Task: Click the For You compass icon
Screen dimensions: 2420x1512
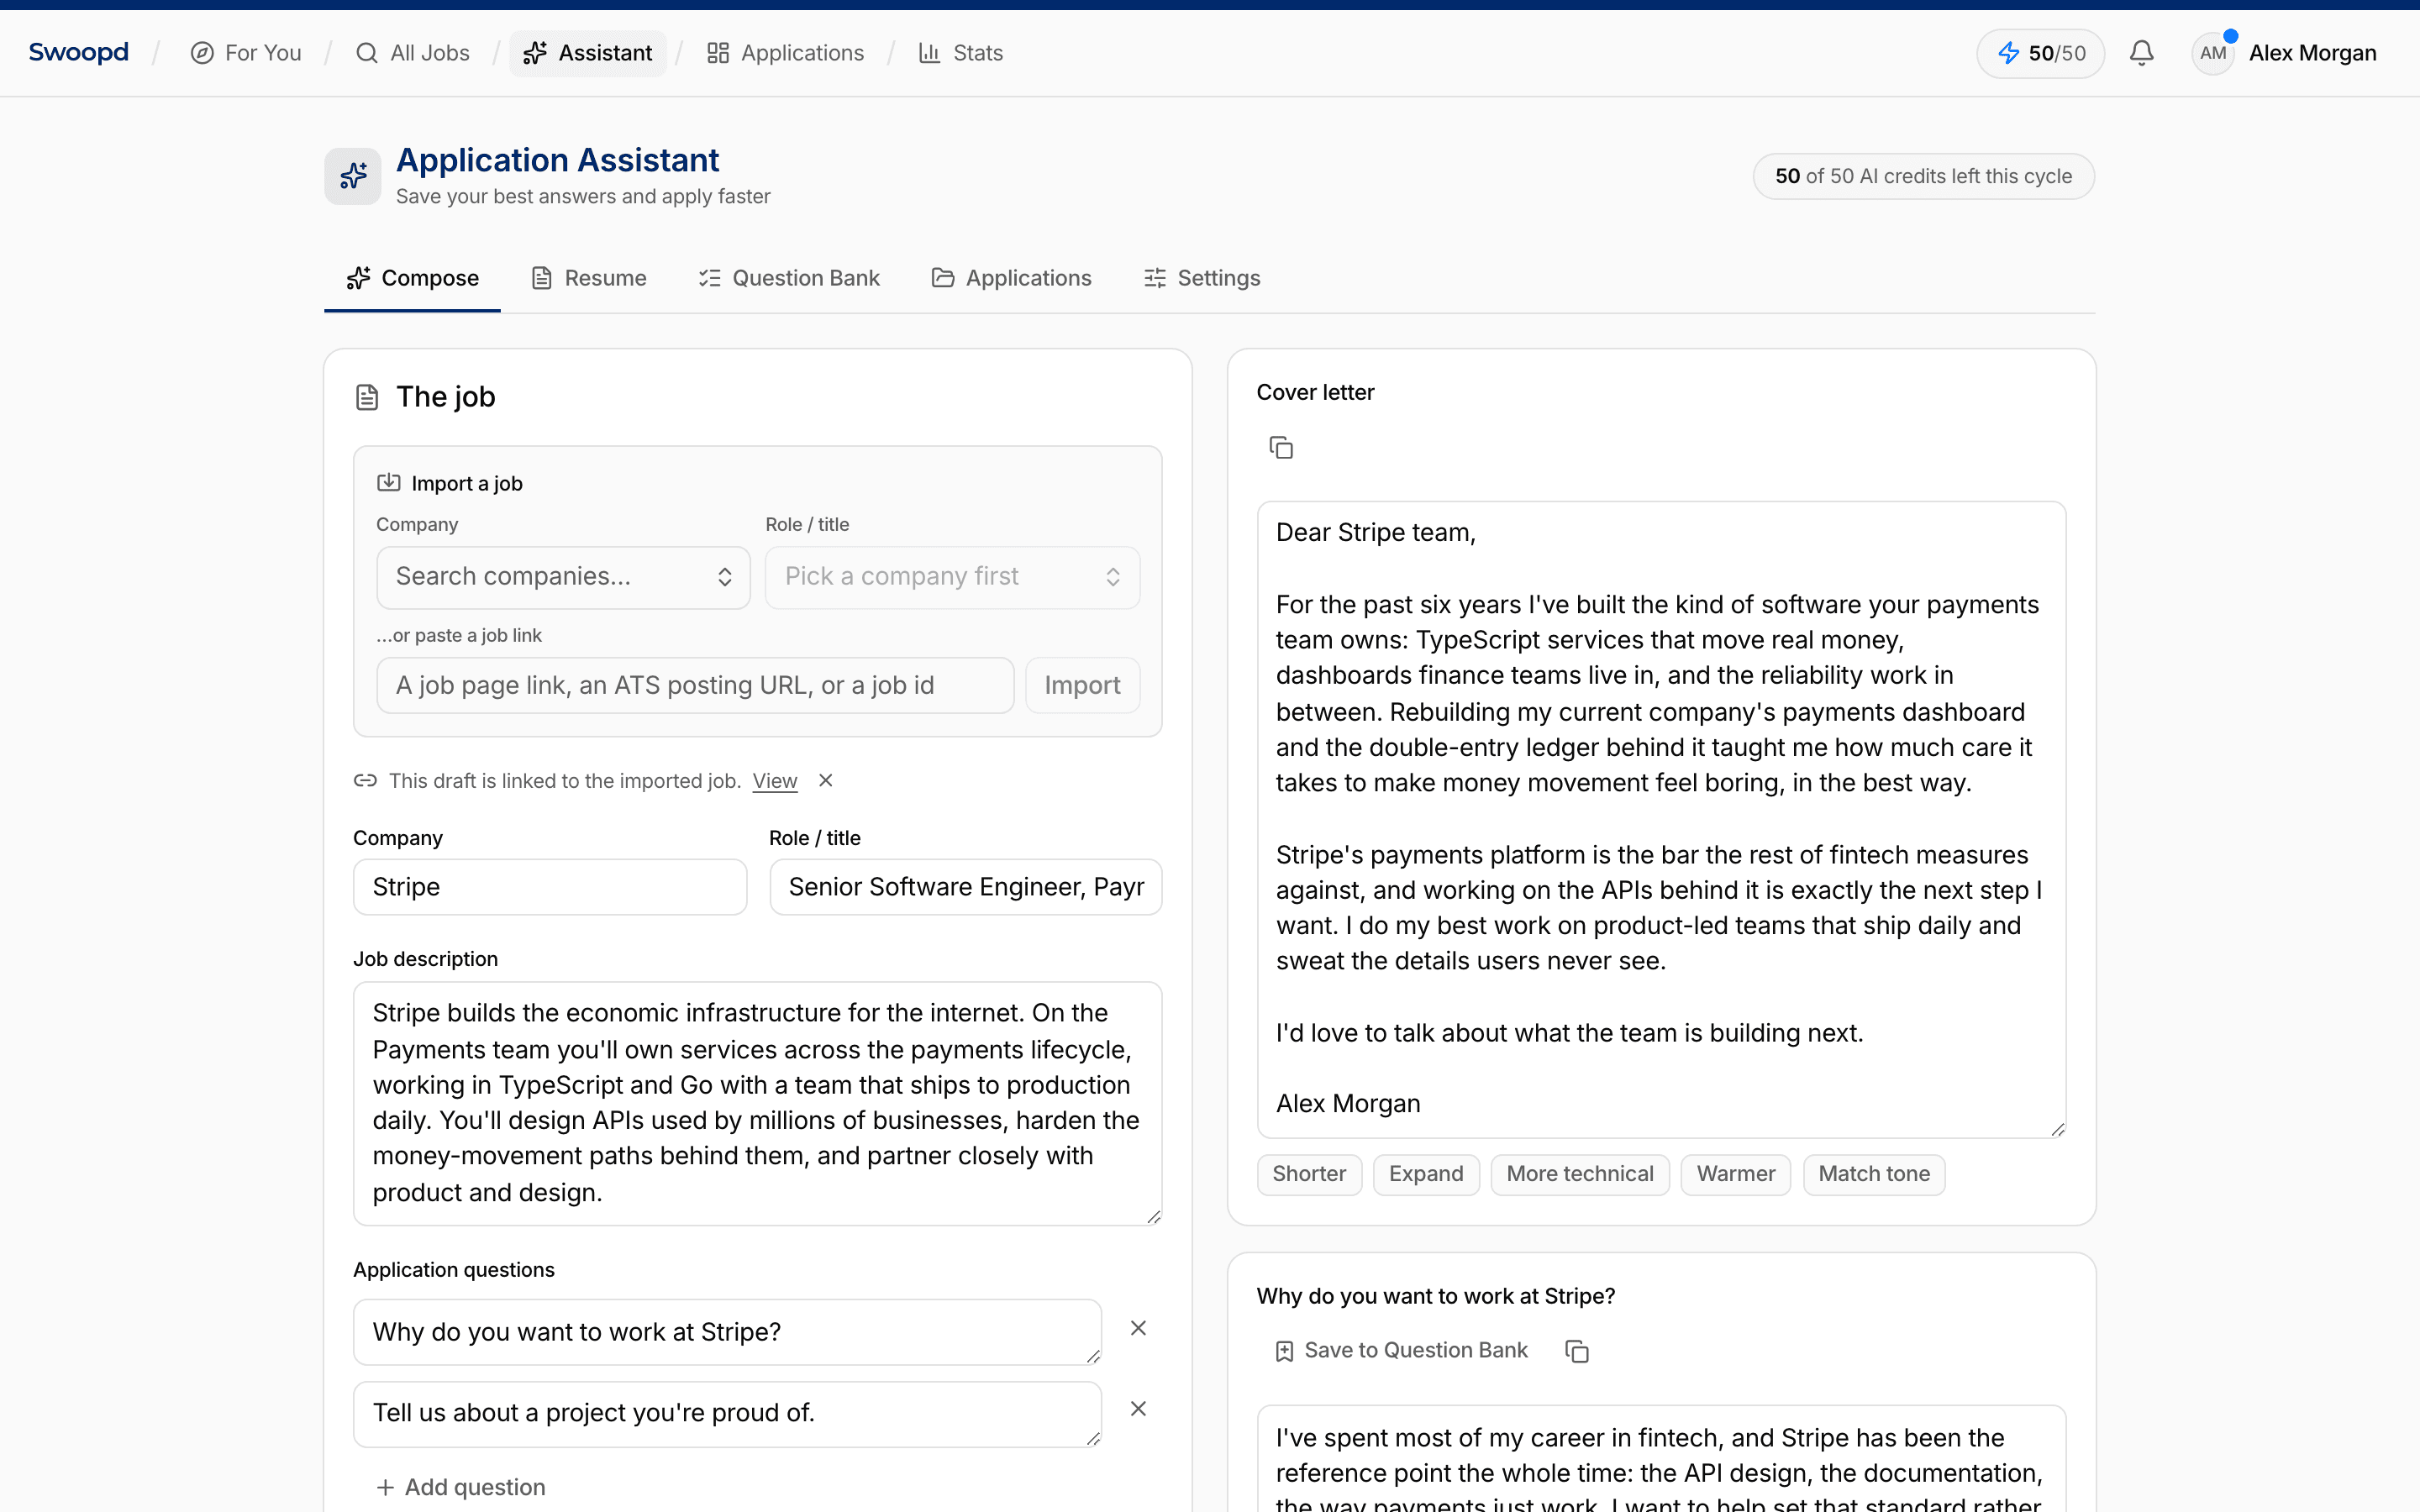Action: (x=202, y=53)
